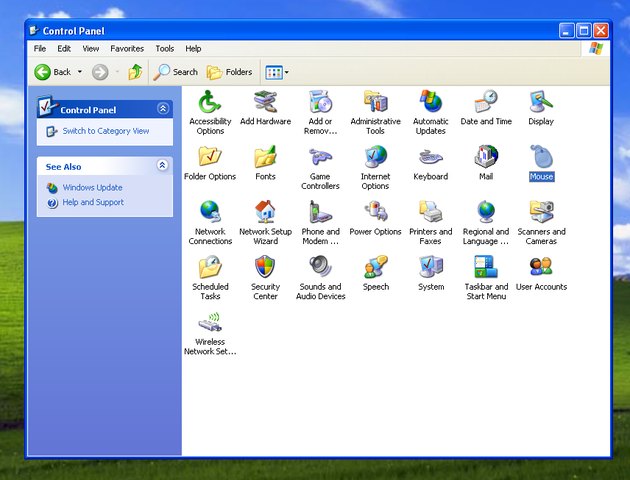
Task: Select the Display icon
Action: point(541,102)
